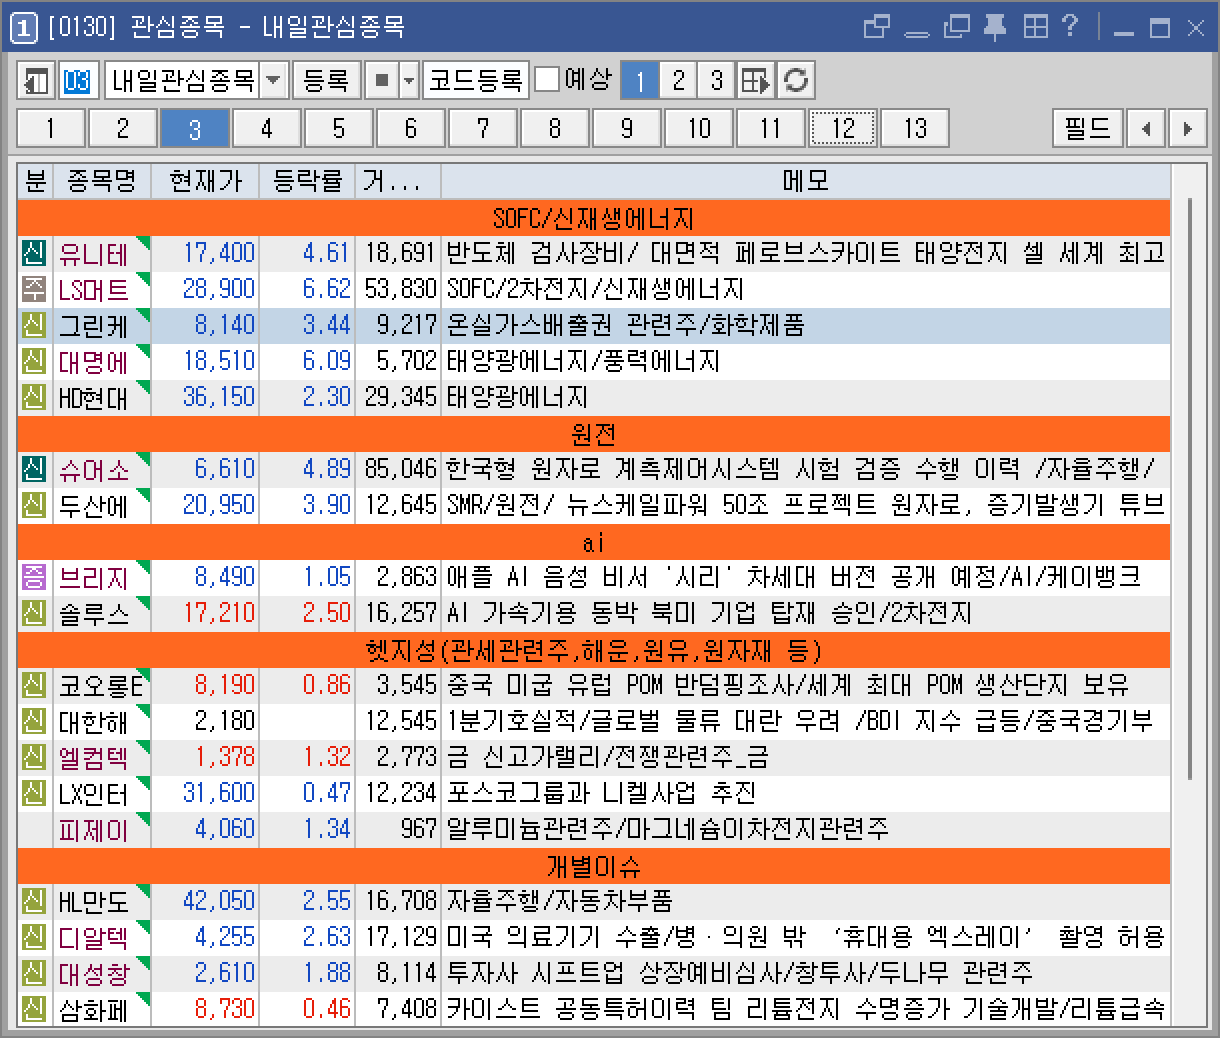Viewport: 1220px width, 1038px height.
Task: Click the window number 1 icon in title bar
Action: [24, 28]
